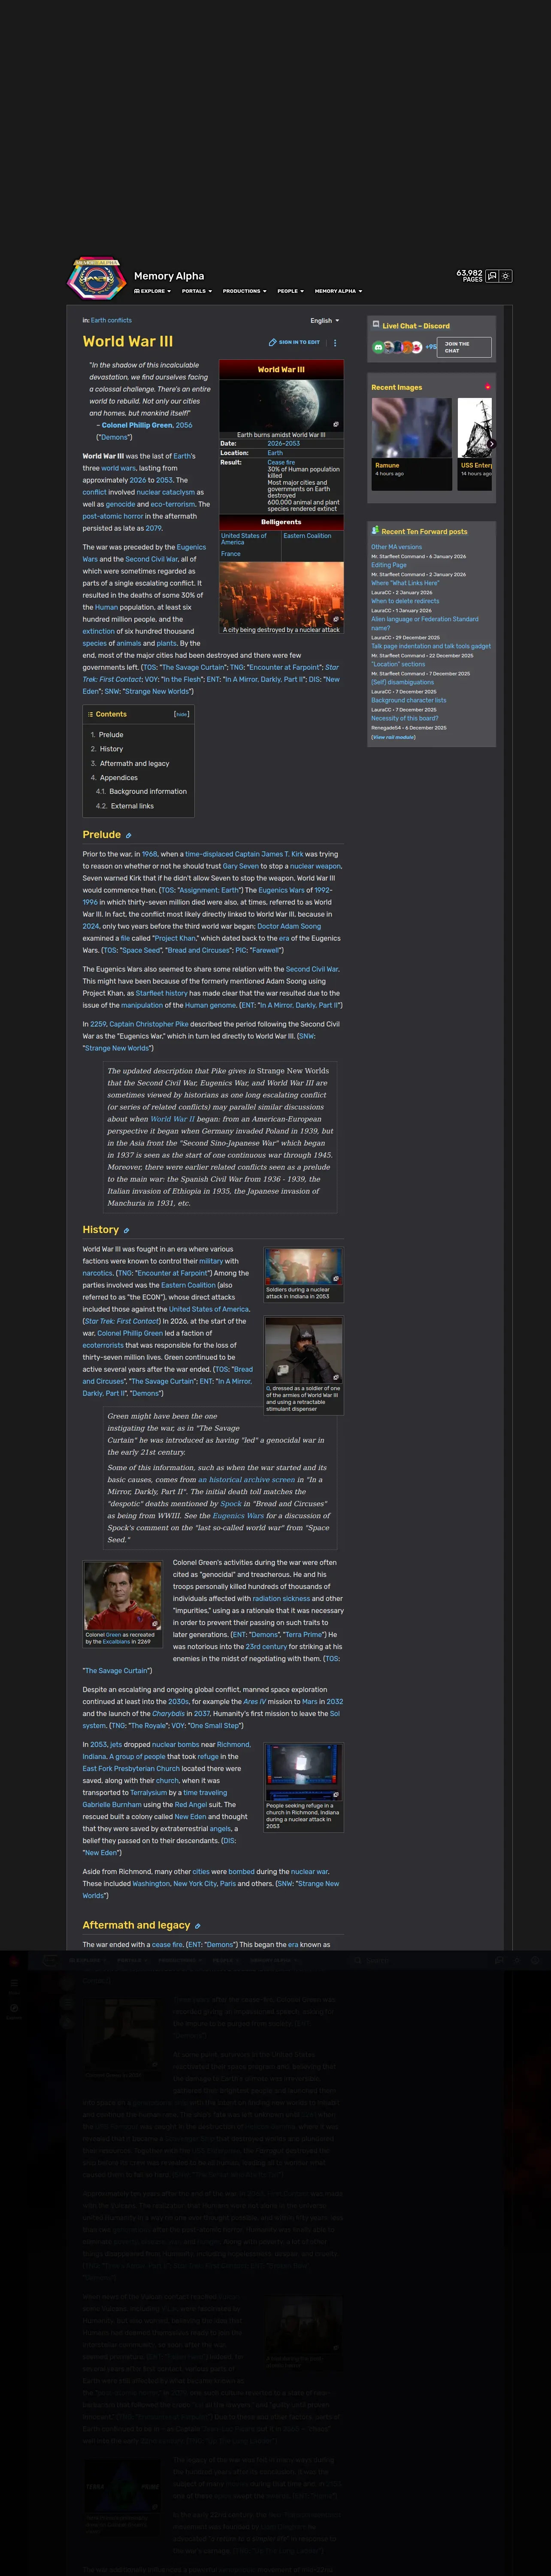Open the 63,982 pages counter
The image size is (551, 2576).
click(x=469, y=275)
